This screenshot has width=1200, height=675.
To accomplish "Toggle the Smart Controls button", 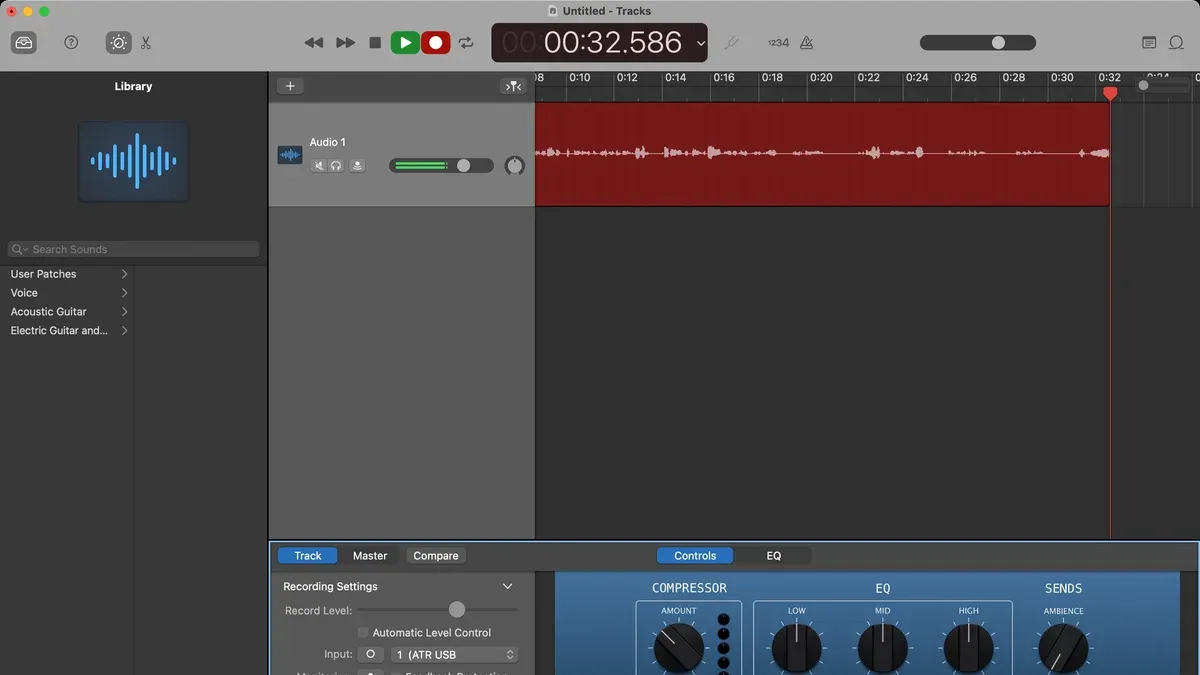I will tap(118, 43).
